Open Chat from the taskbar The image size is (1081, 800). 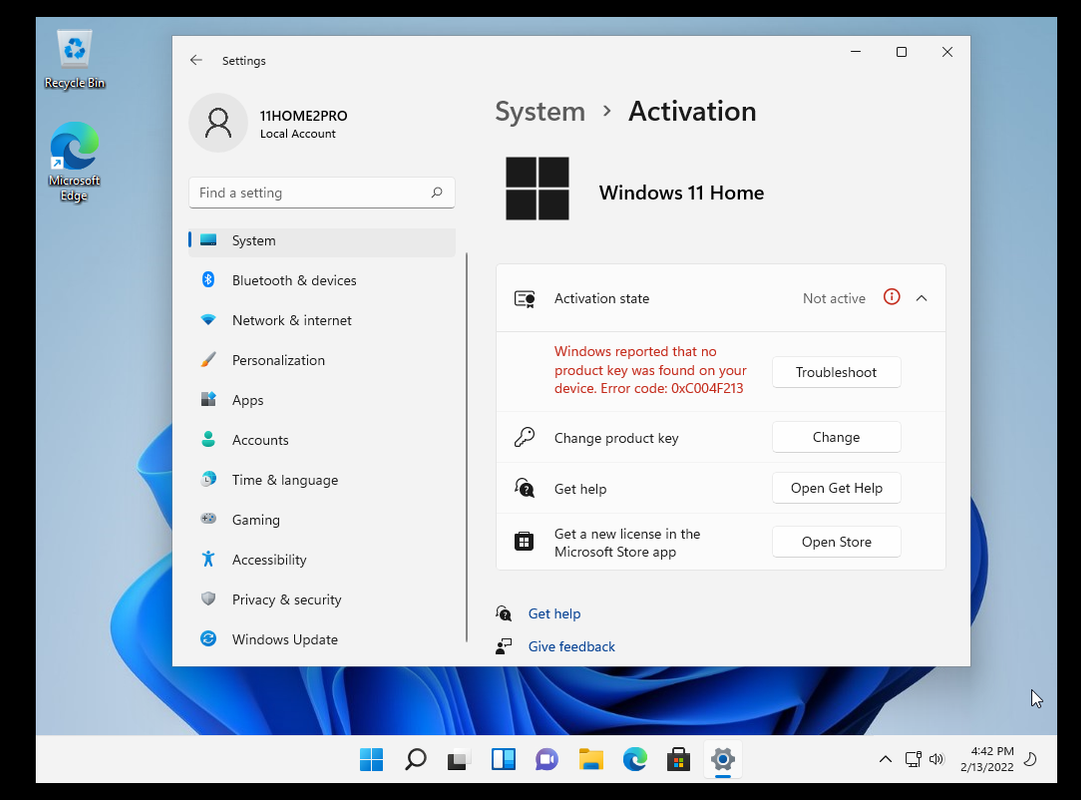[547, 759]
